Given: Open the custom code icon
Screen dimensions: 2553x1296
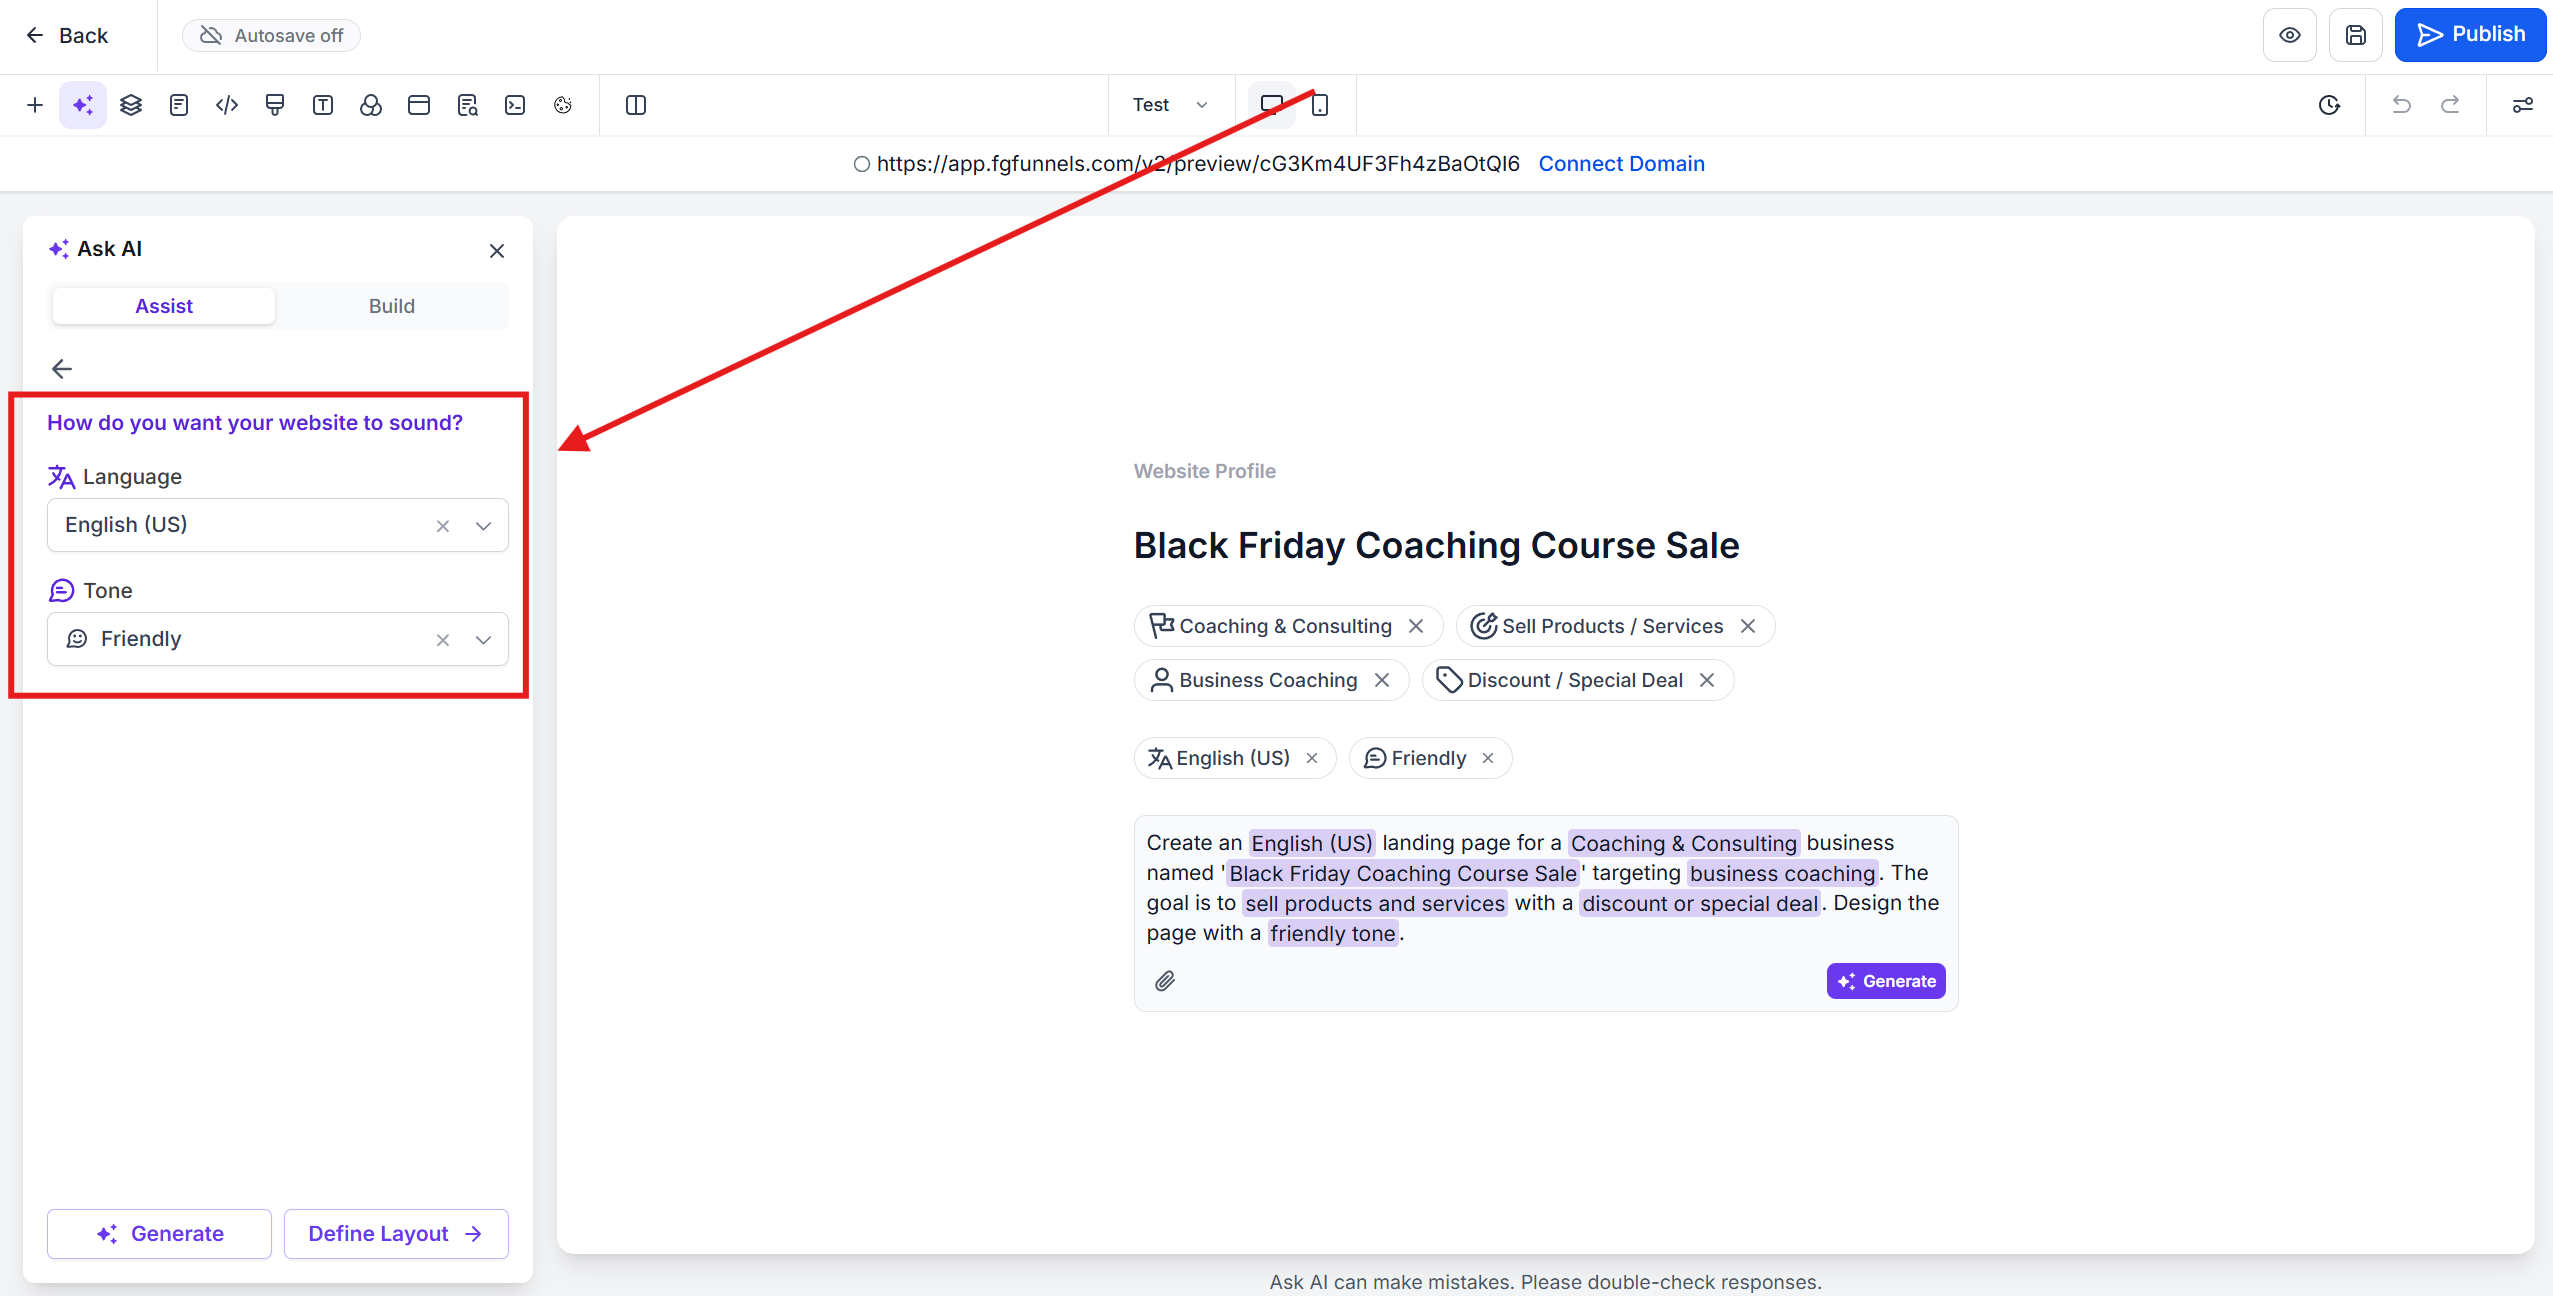Looking at the screenshot, I should [x=227, y=105].
